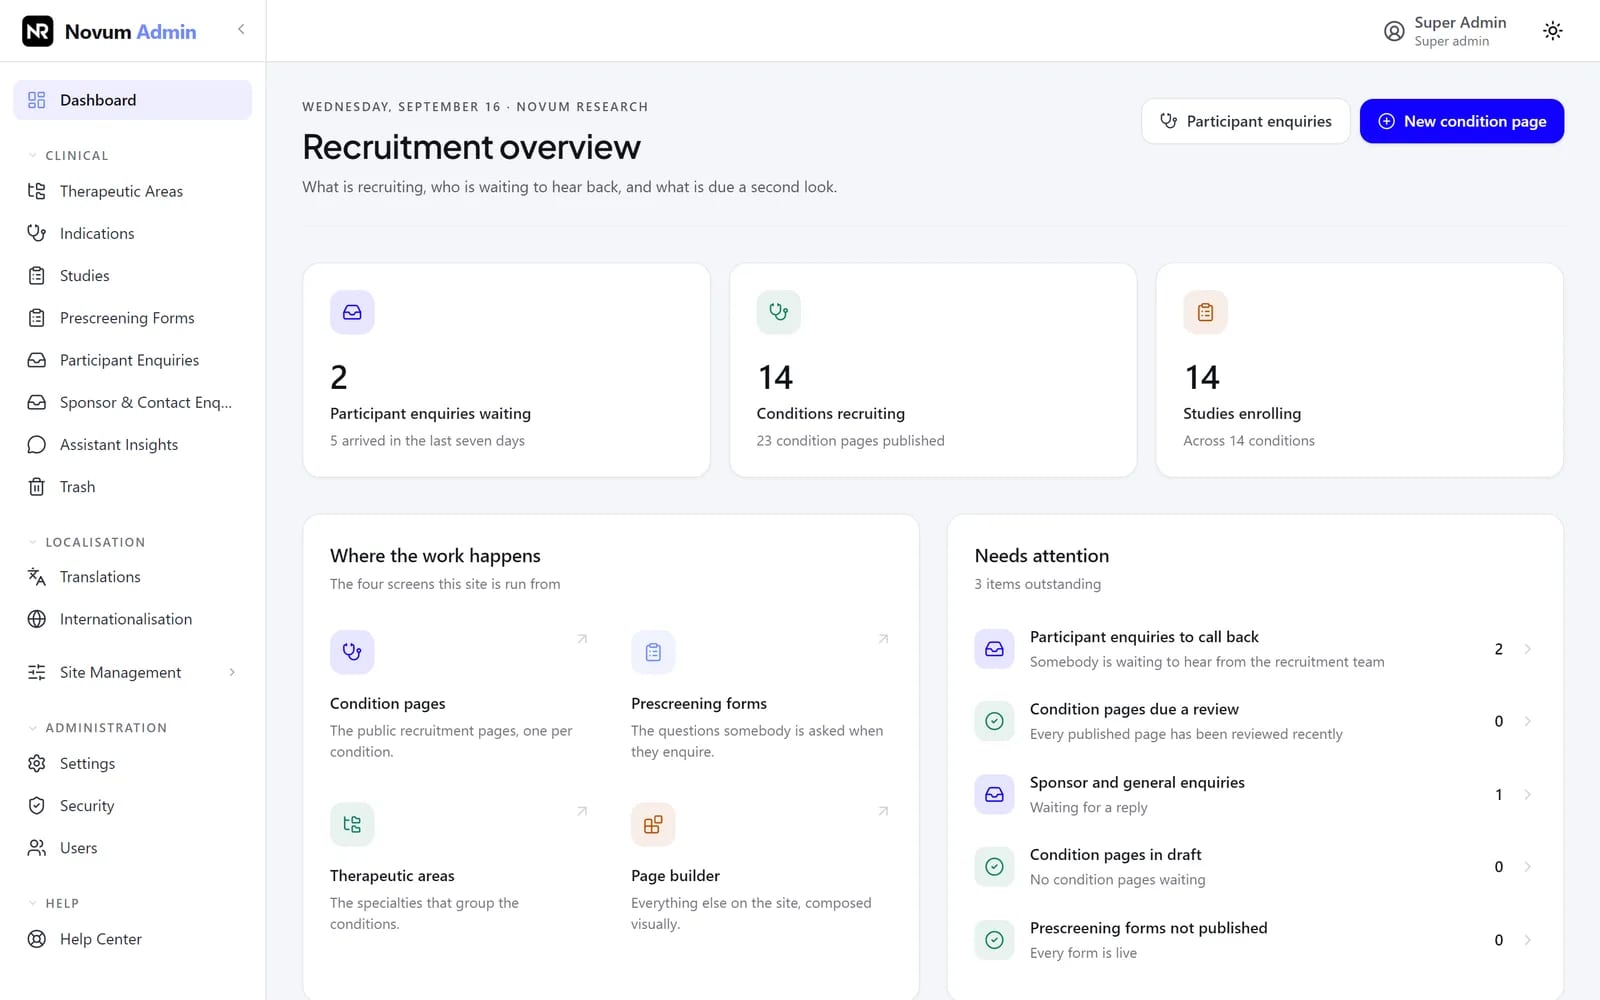Open the Users page in sidebar

pos(132,848)
